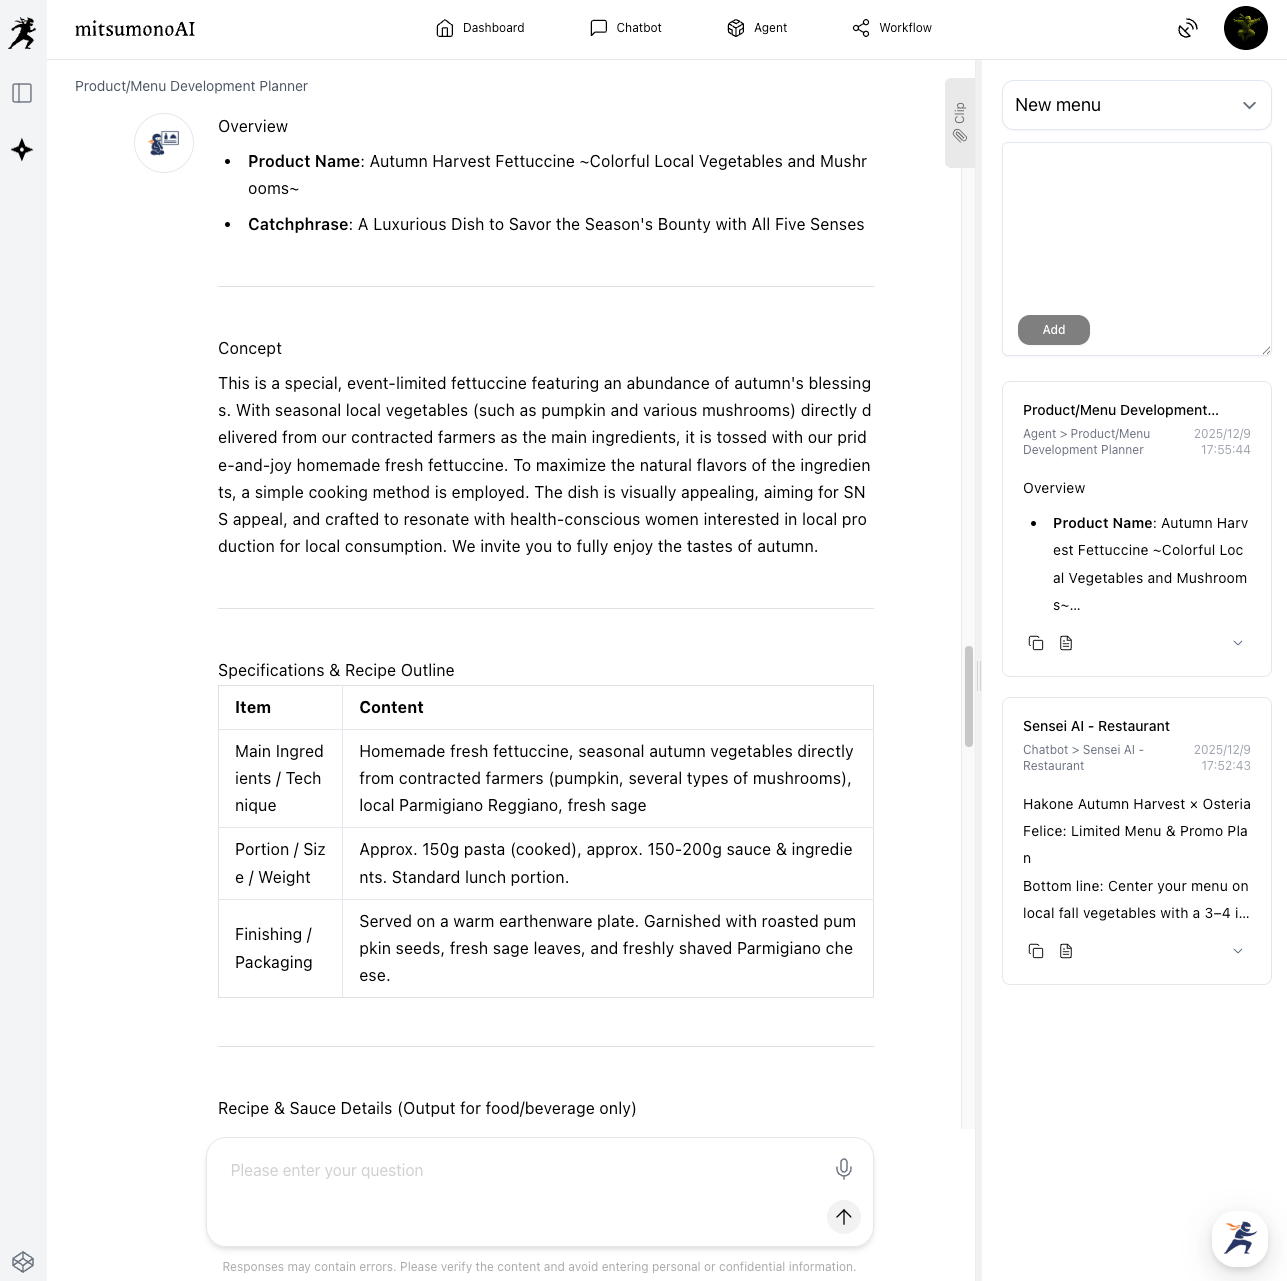Toggle the Clip side panel tab

(959, 122)
